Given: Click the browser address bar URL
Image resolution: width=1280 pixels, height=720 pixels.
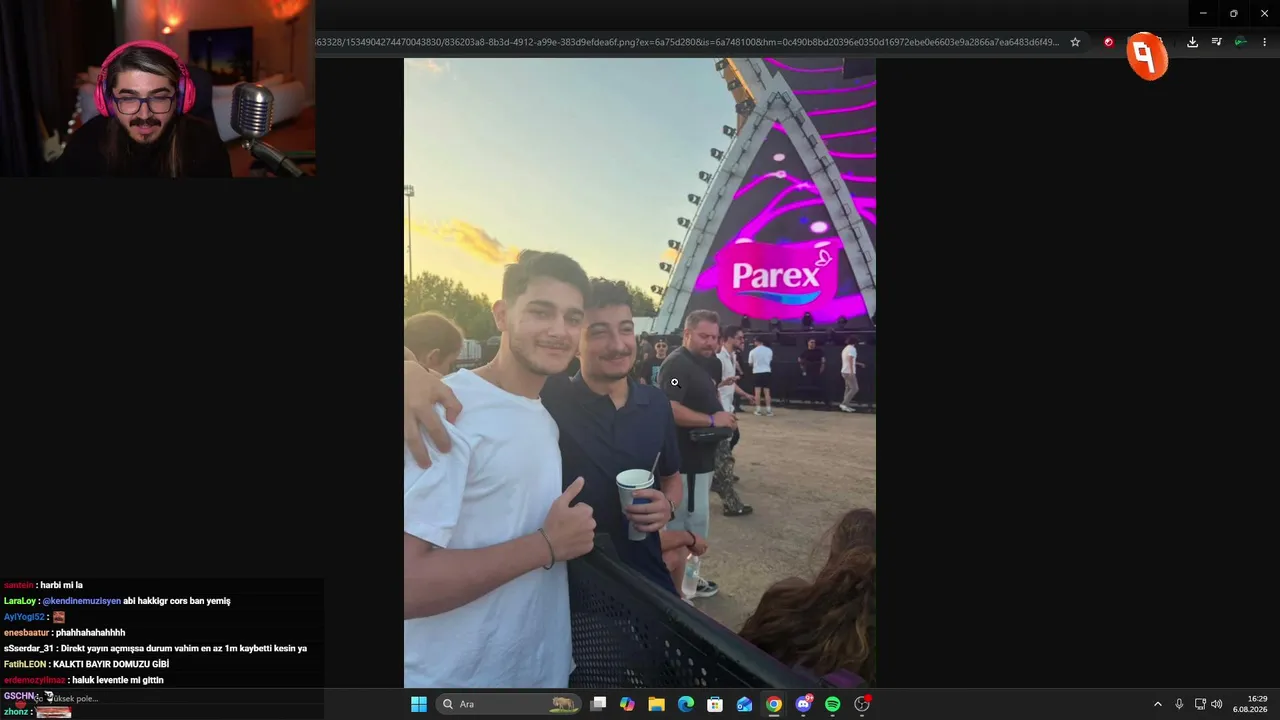Looking at the screenshot, I should coord(687,42).
